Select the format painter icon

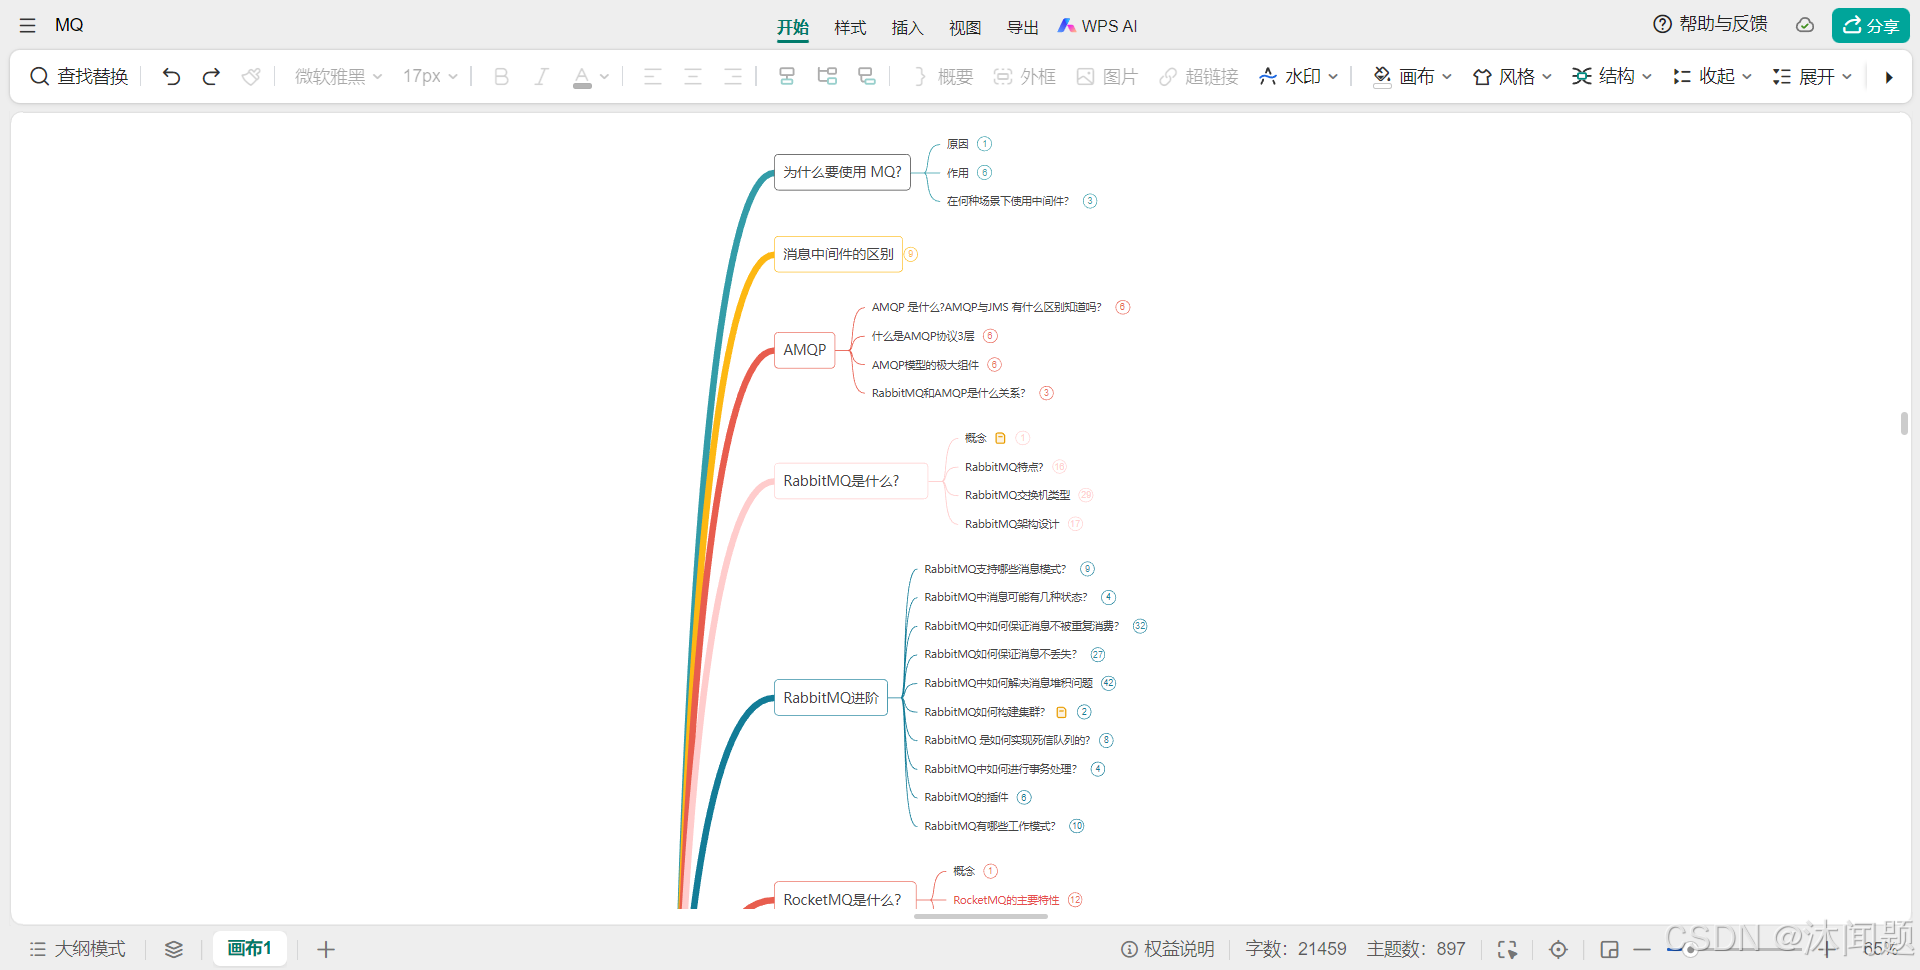(x=251, y=77)
